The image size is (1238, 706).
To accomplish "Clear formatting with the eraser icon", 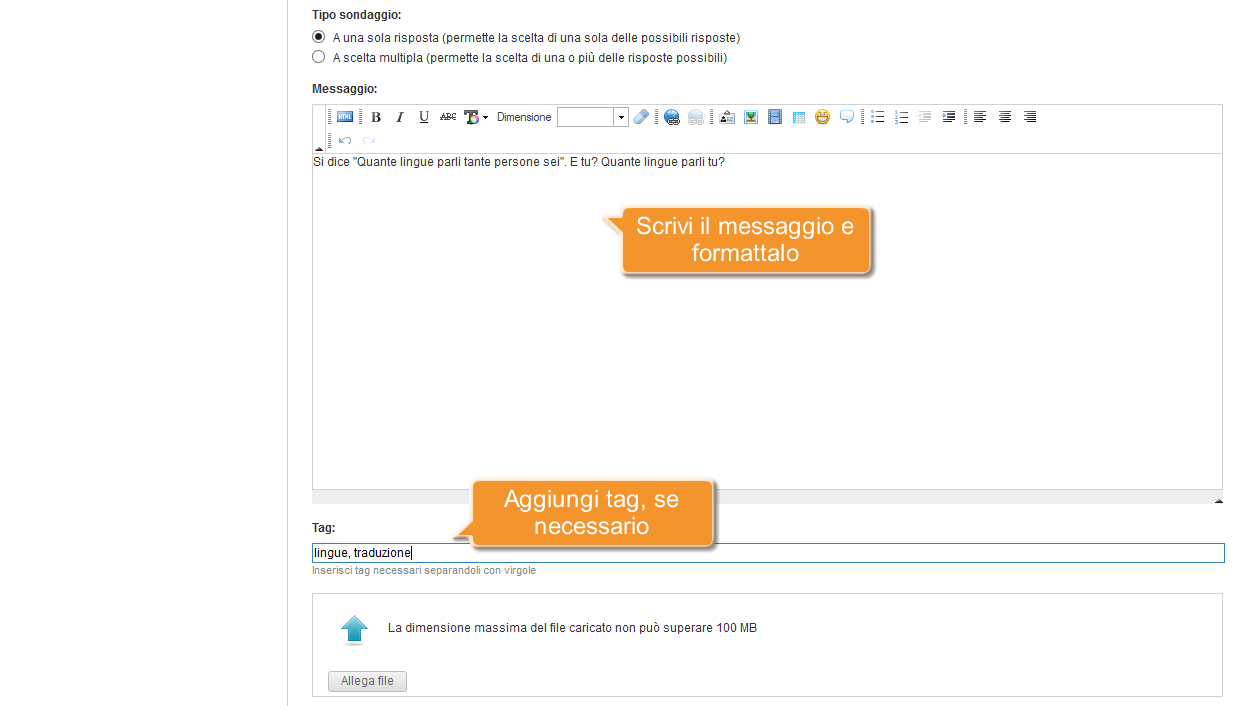I will pos(642,117).
